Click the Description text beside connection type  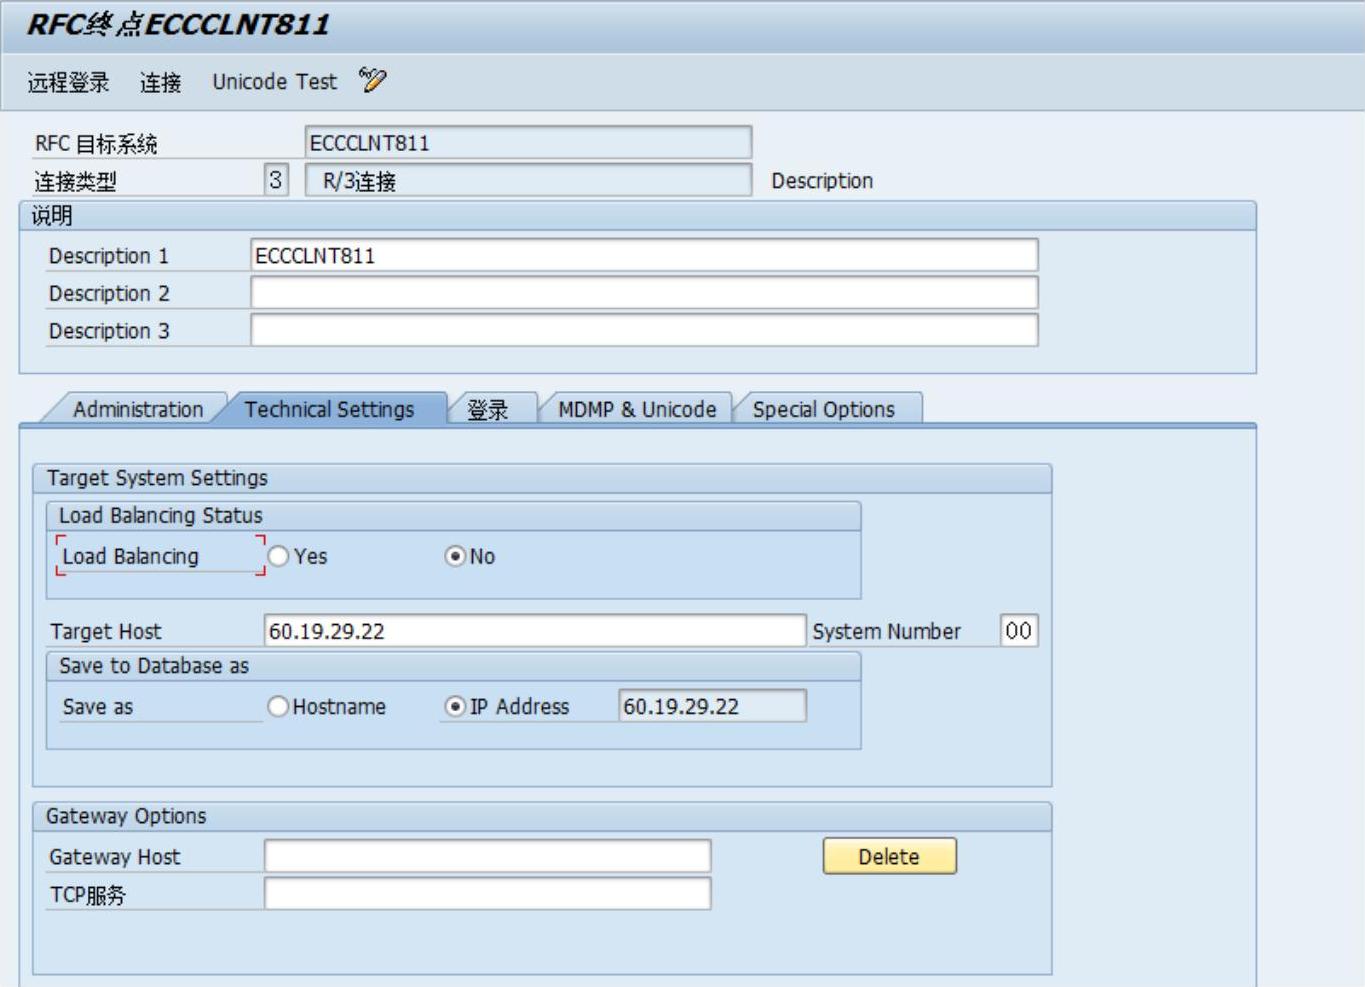pos(822,181)
